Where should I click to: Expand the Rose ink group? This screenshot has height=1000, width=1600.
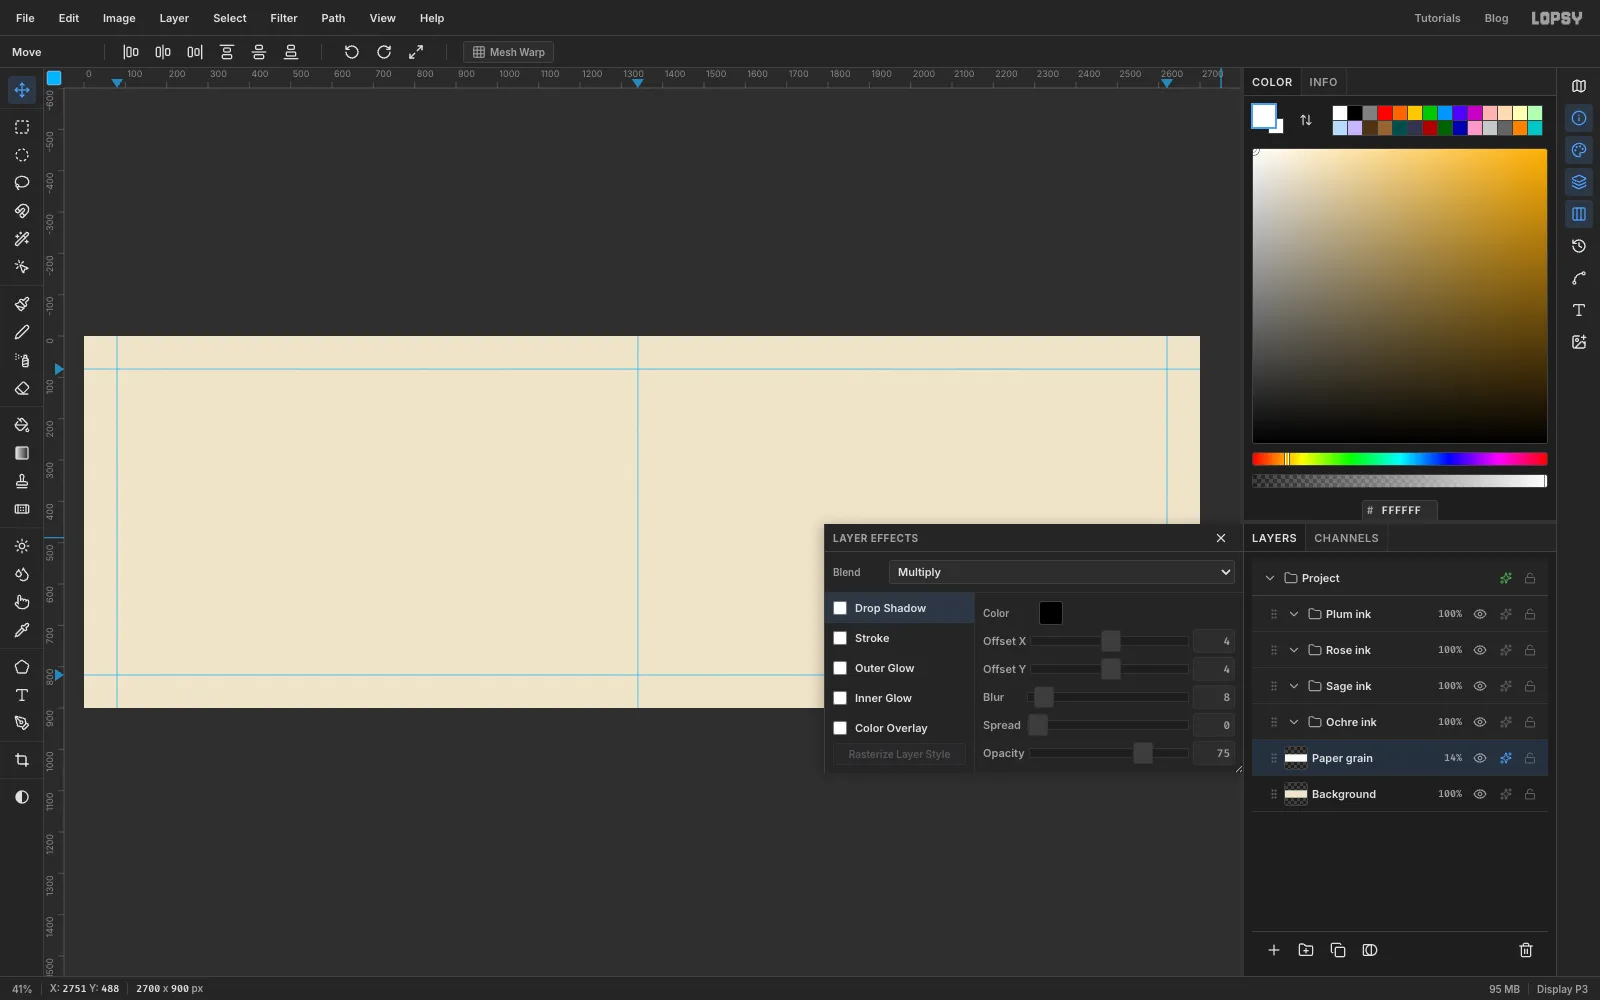tap(1294, 650)
